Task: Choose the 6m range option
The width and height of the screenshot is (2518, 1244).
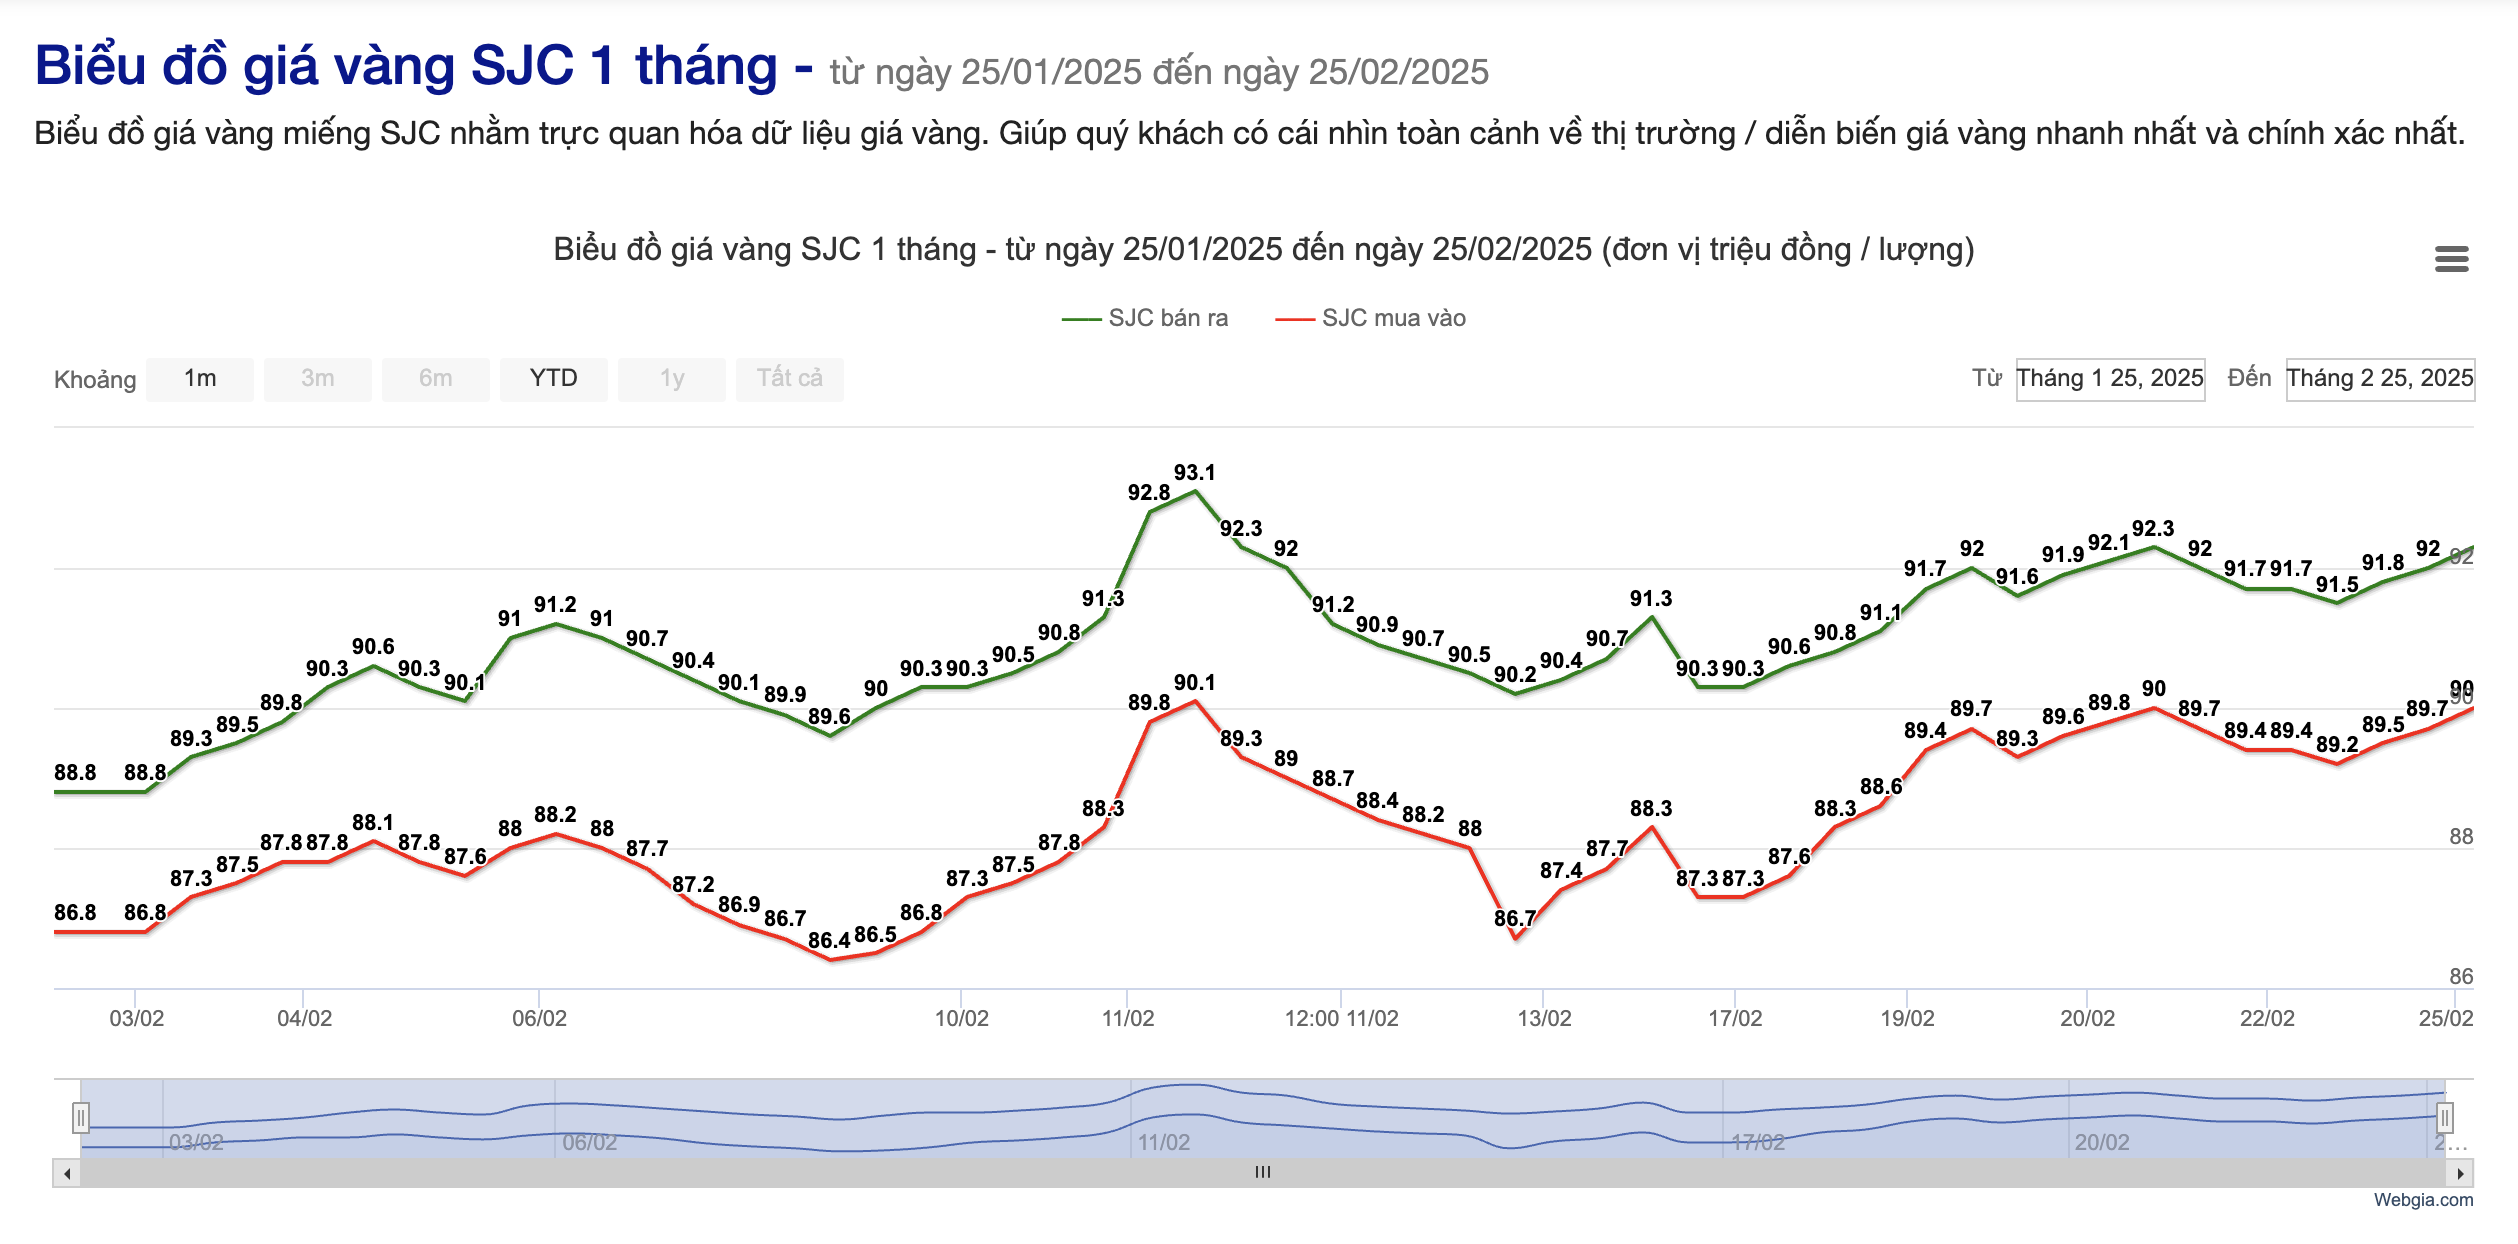Action: pyautogui.click(x=436, y=379)
